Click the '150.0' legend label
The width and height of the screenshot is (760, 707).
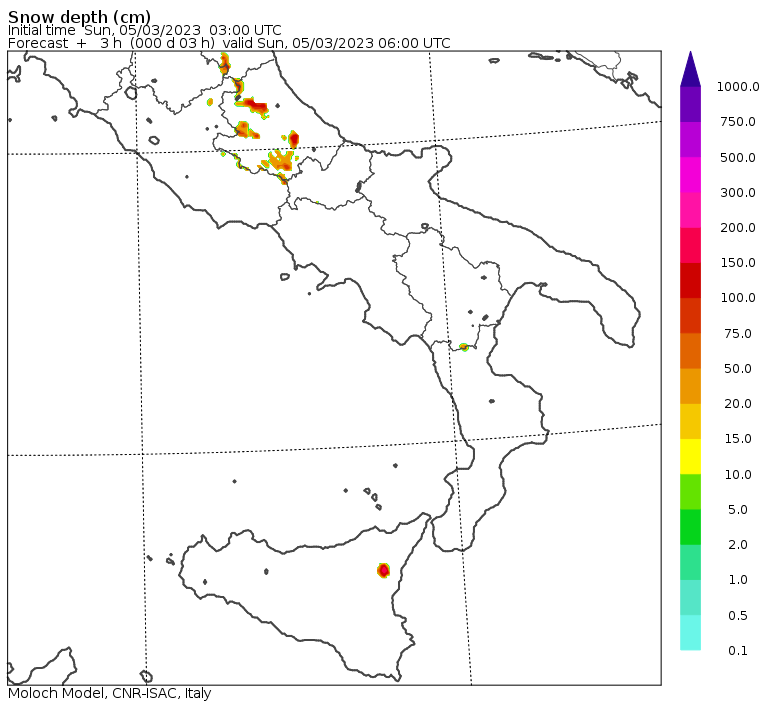(x=738, y=263)
